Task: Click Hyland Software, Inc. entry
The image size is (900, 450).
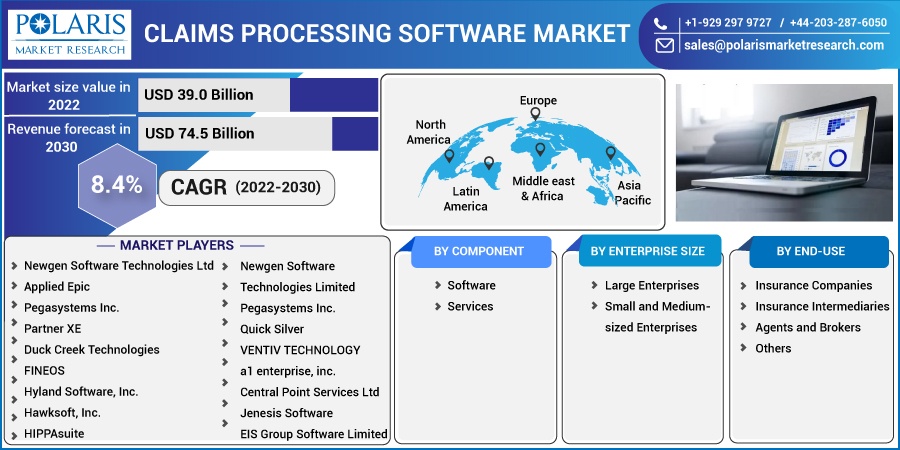Action: 81,392
